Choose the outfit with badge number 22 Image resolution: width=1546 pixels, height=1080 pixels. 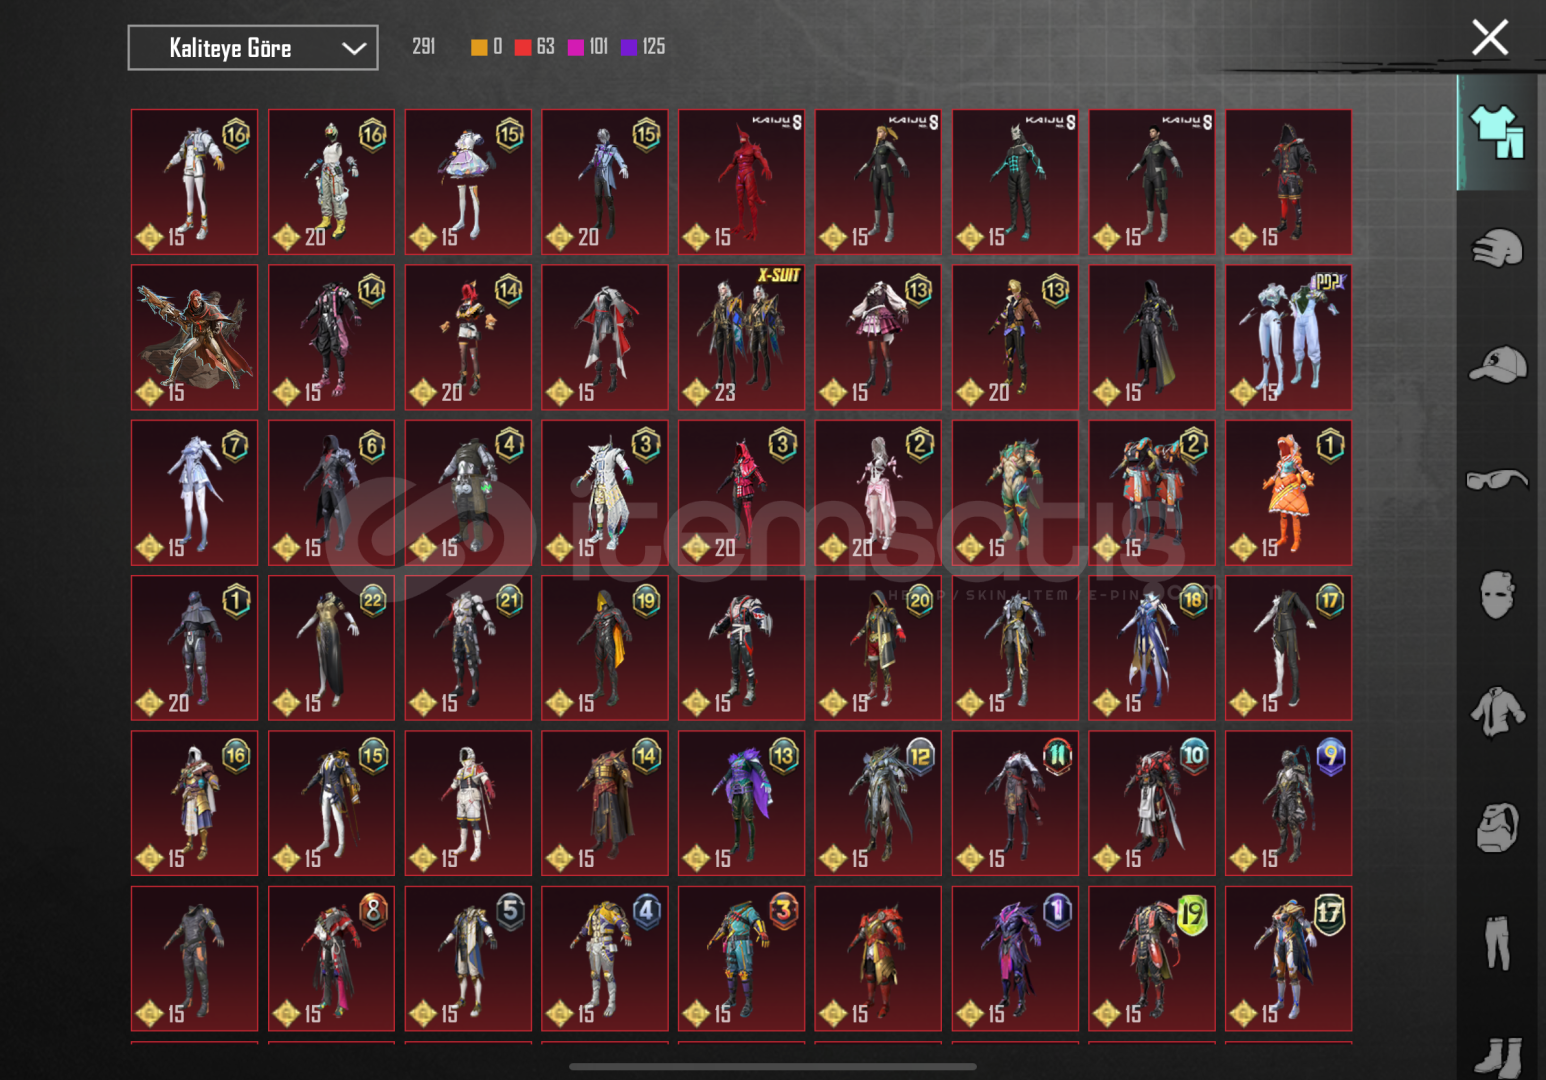point(331,648)
